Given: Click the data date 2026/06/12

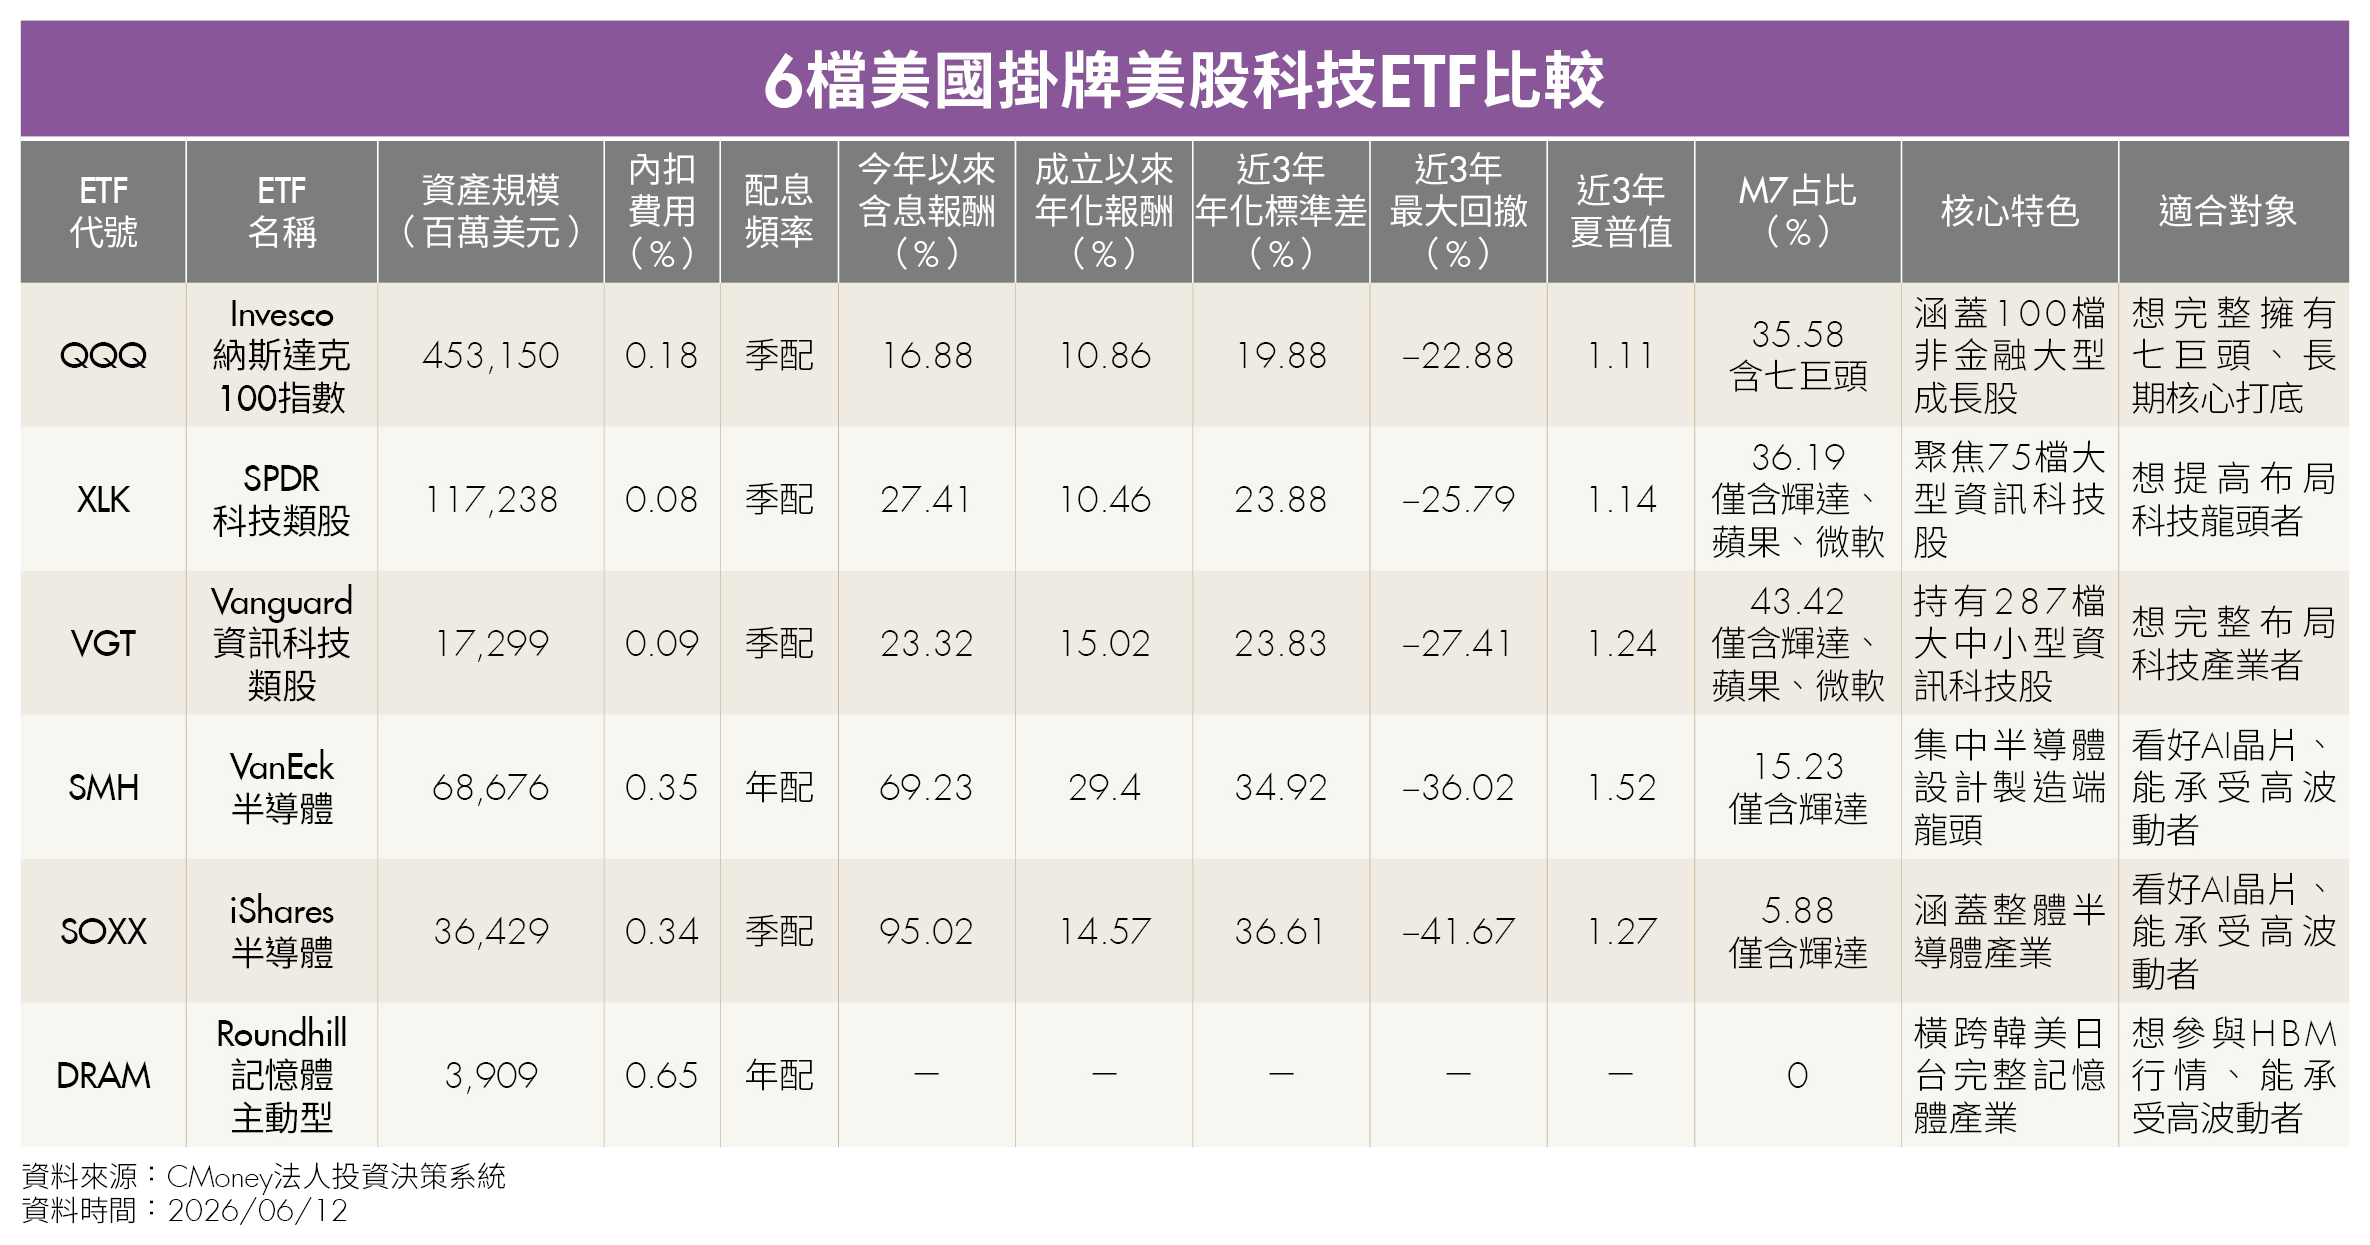Looking at the screenshot, I should tap(258, 1211).
